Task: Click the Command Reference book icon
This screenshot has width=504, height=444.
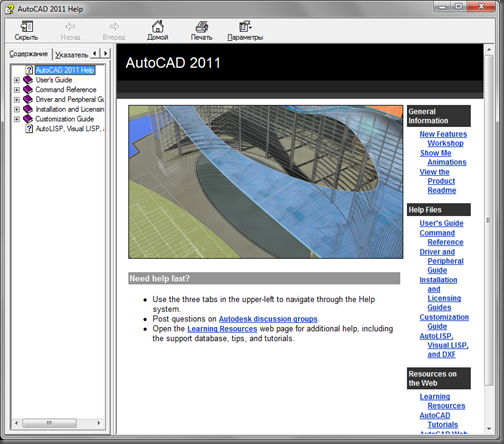Action: 28,90
